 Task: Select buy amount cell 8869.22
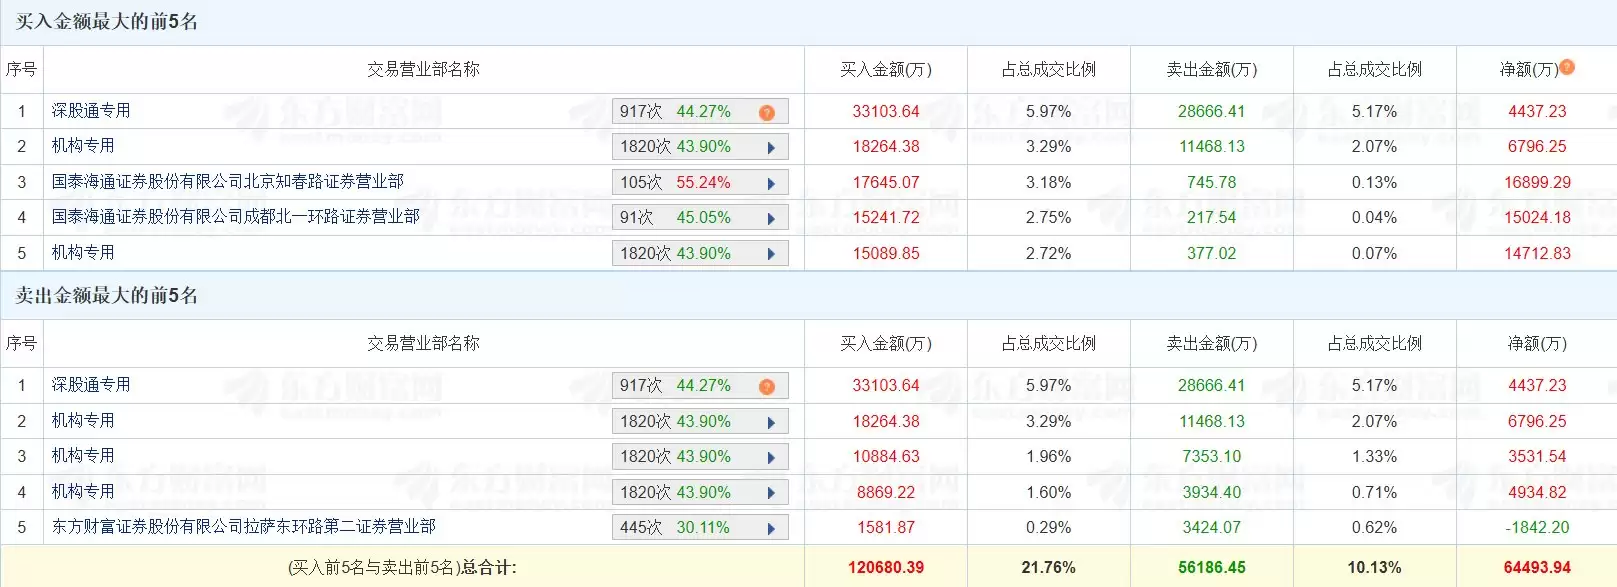coord(886,492)
